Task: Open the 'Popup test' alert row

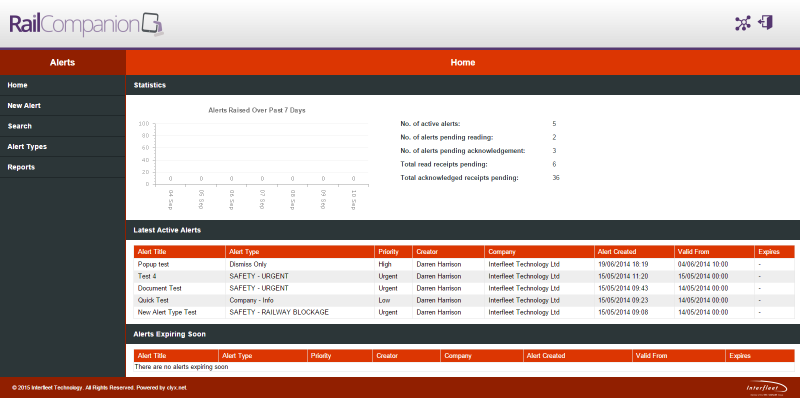Action: (464, 264)
